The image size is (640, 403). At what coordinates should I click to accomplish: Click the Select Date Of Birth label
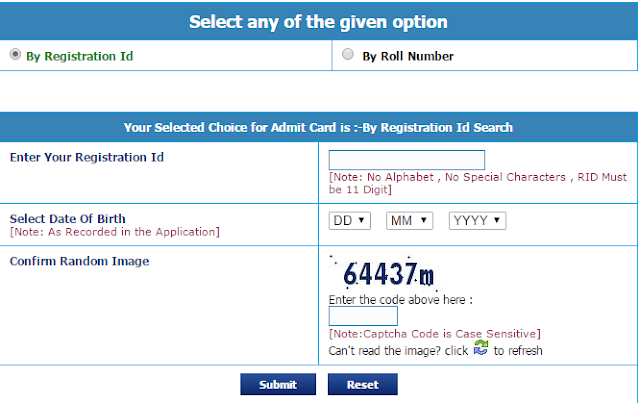tap(68, 219)
